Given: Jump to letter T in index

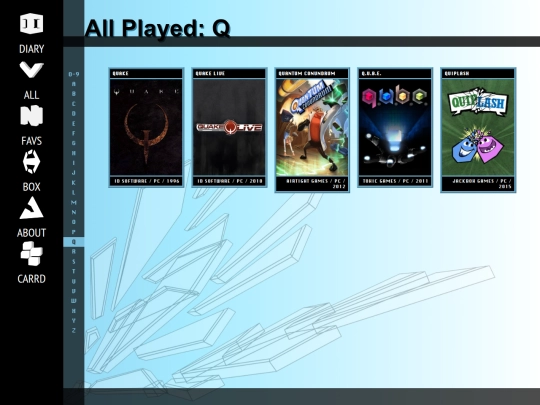Looking at the screenshot, I should coord(74,271).
